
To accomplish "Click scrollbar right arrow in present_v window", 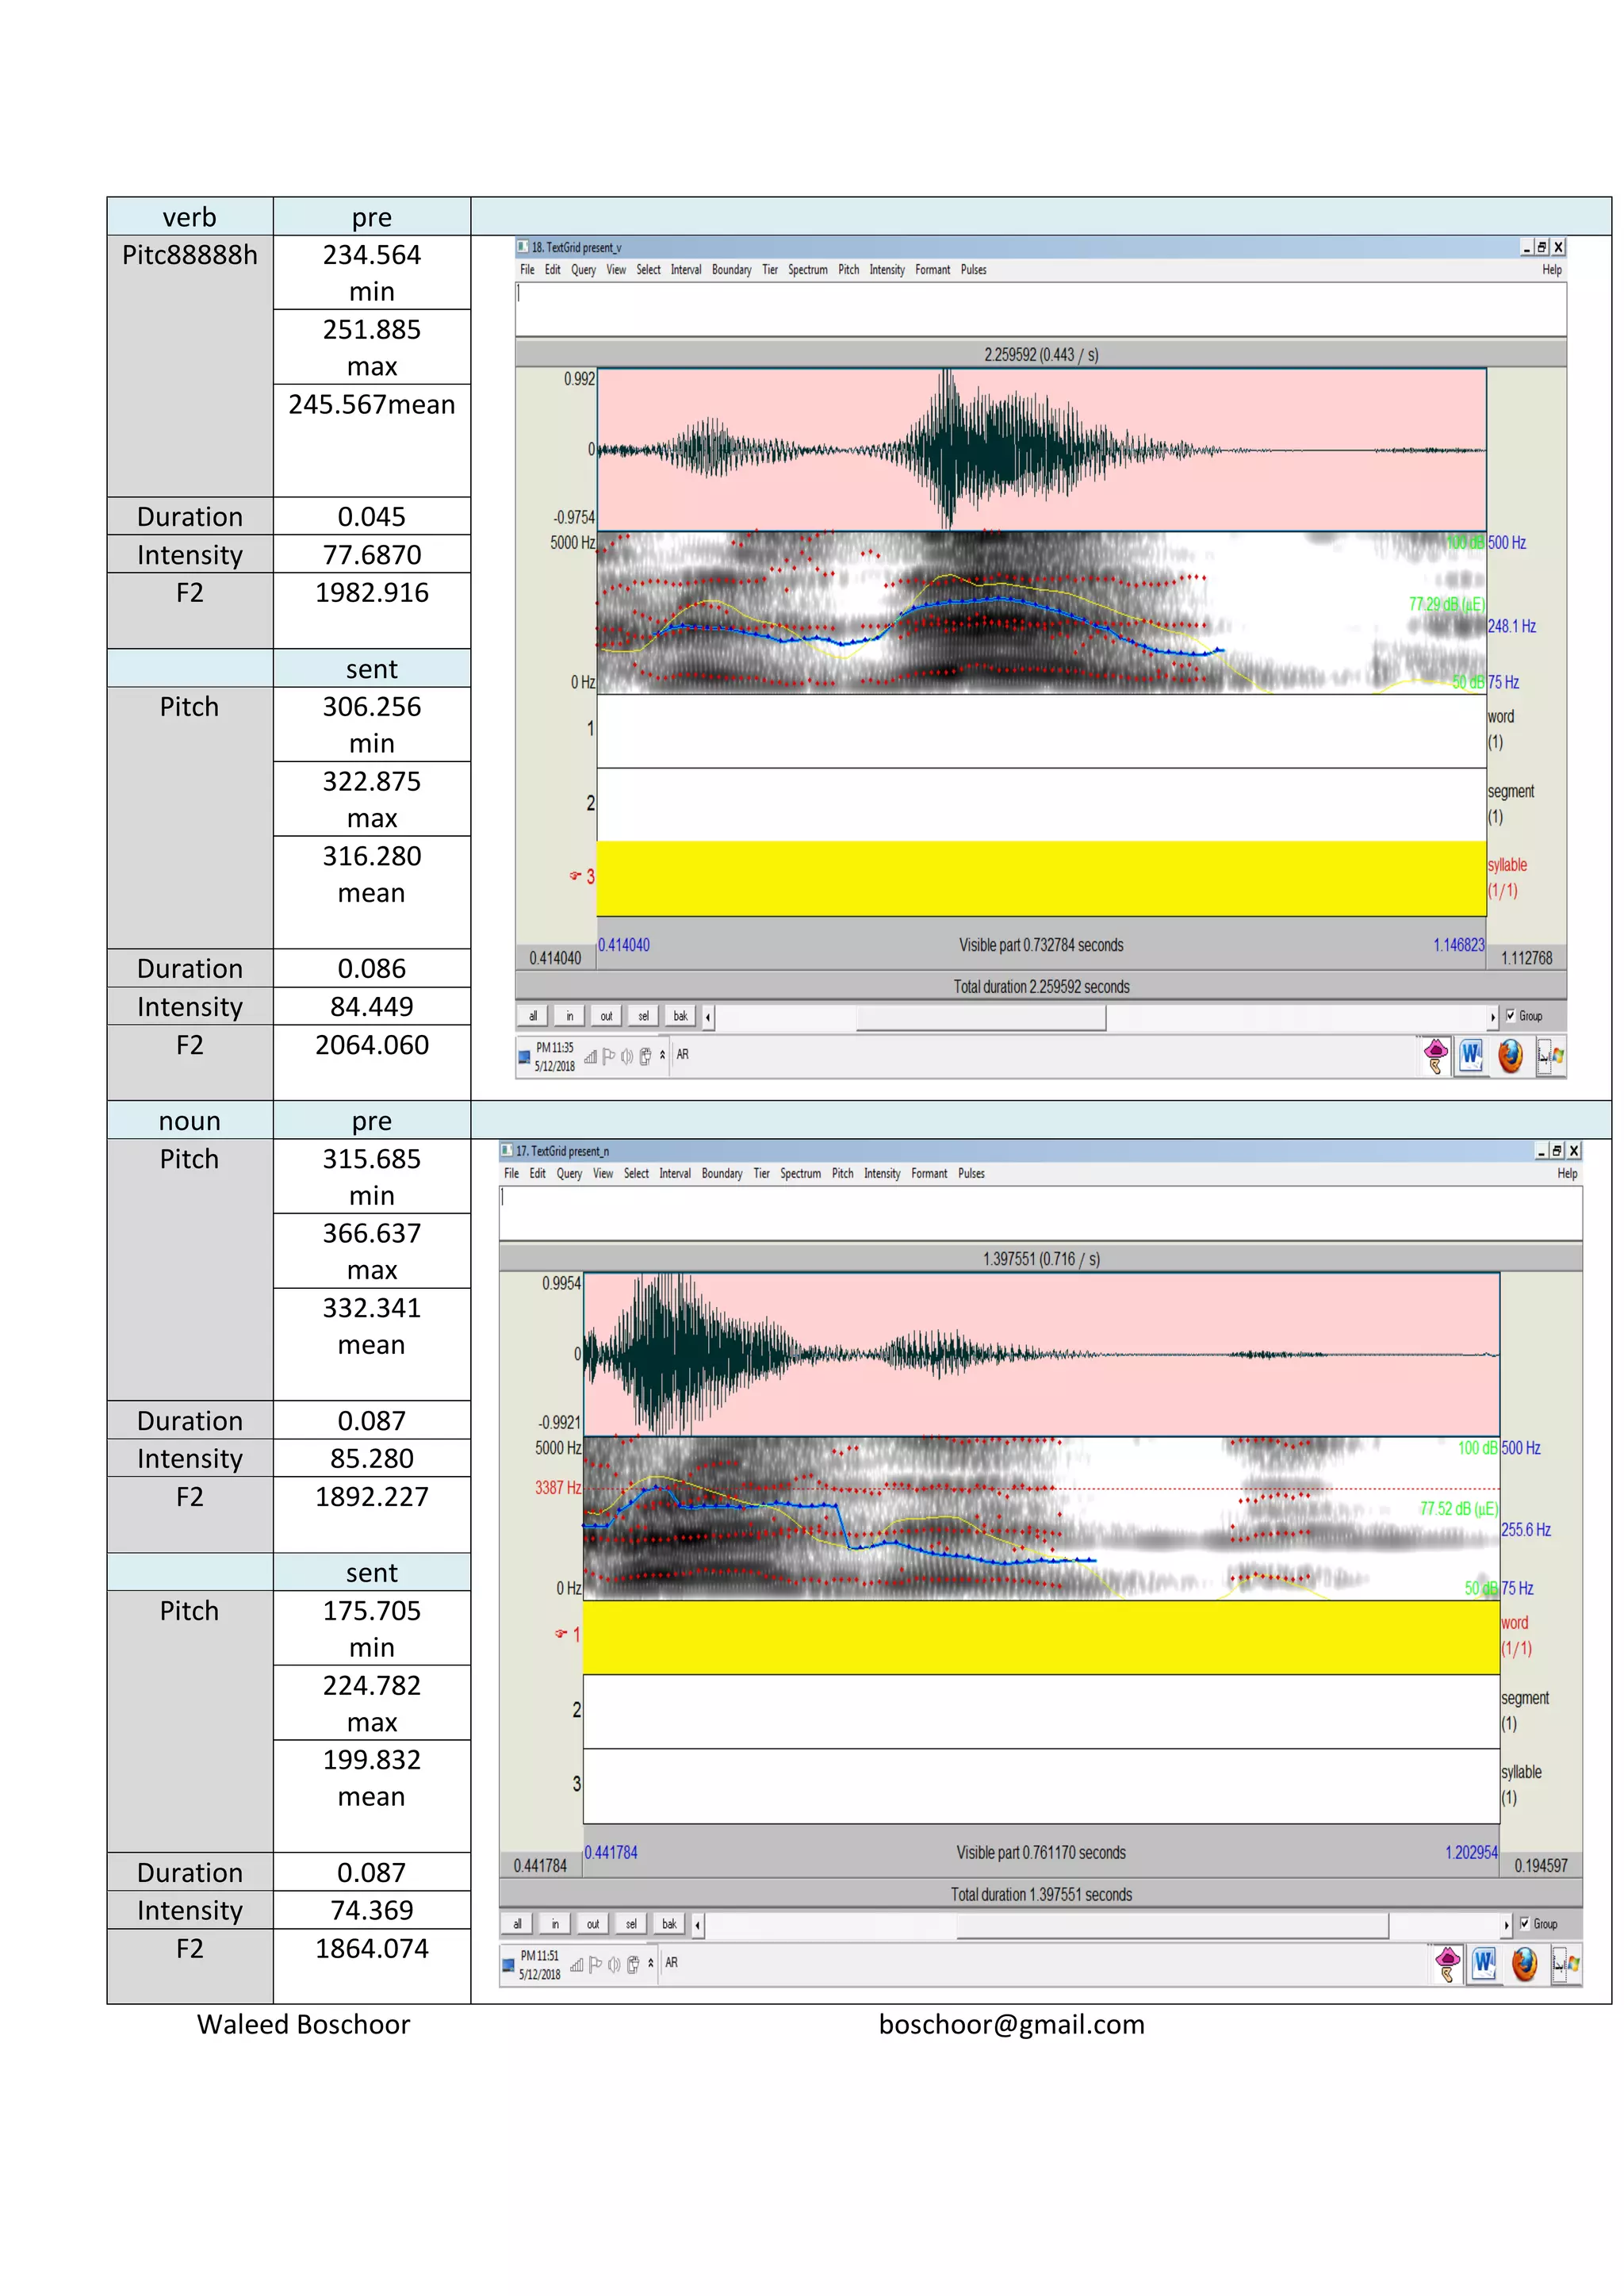I will (1493, 1017).
